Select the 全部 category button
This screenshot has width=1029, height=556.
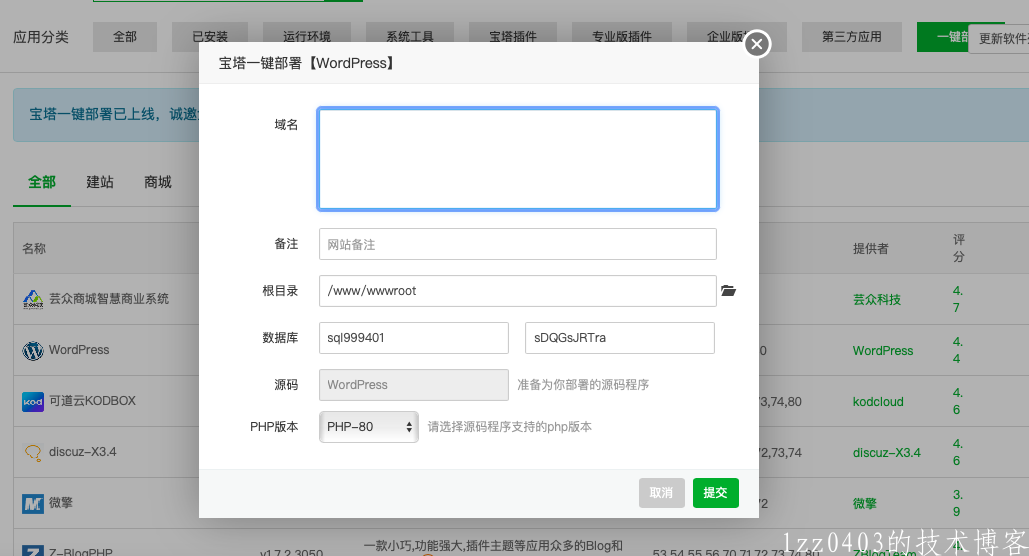tap(125, 37)
